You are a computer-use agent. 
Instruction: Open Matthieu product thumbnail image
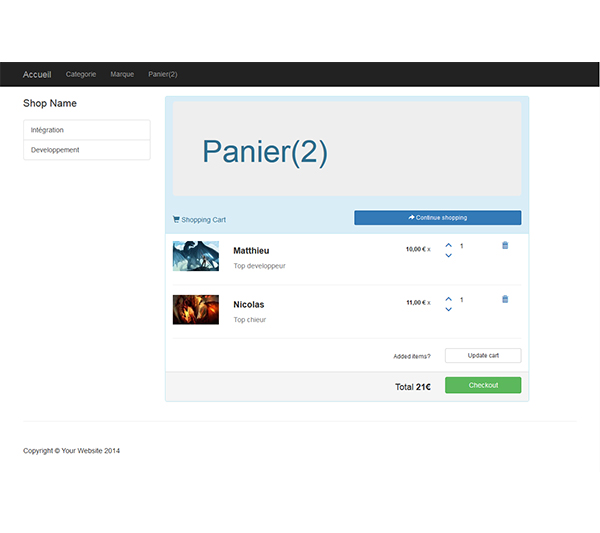point(195,256)
